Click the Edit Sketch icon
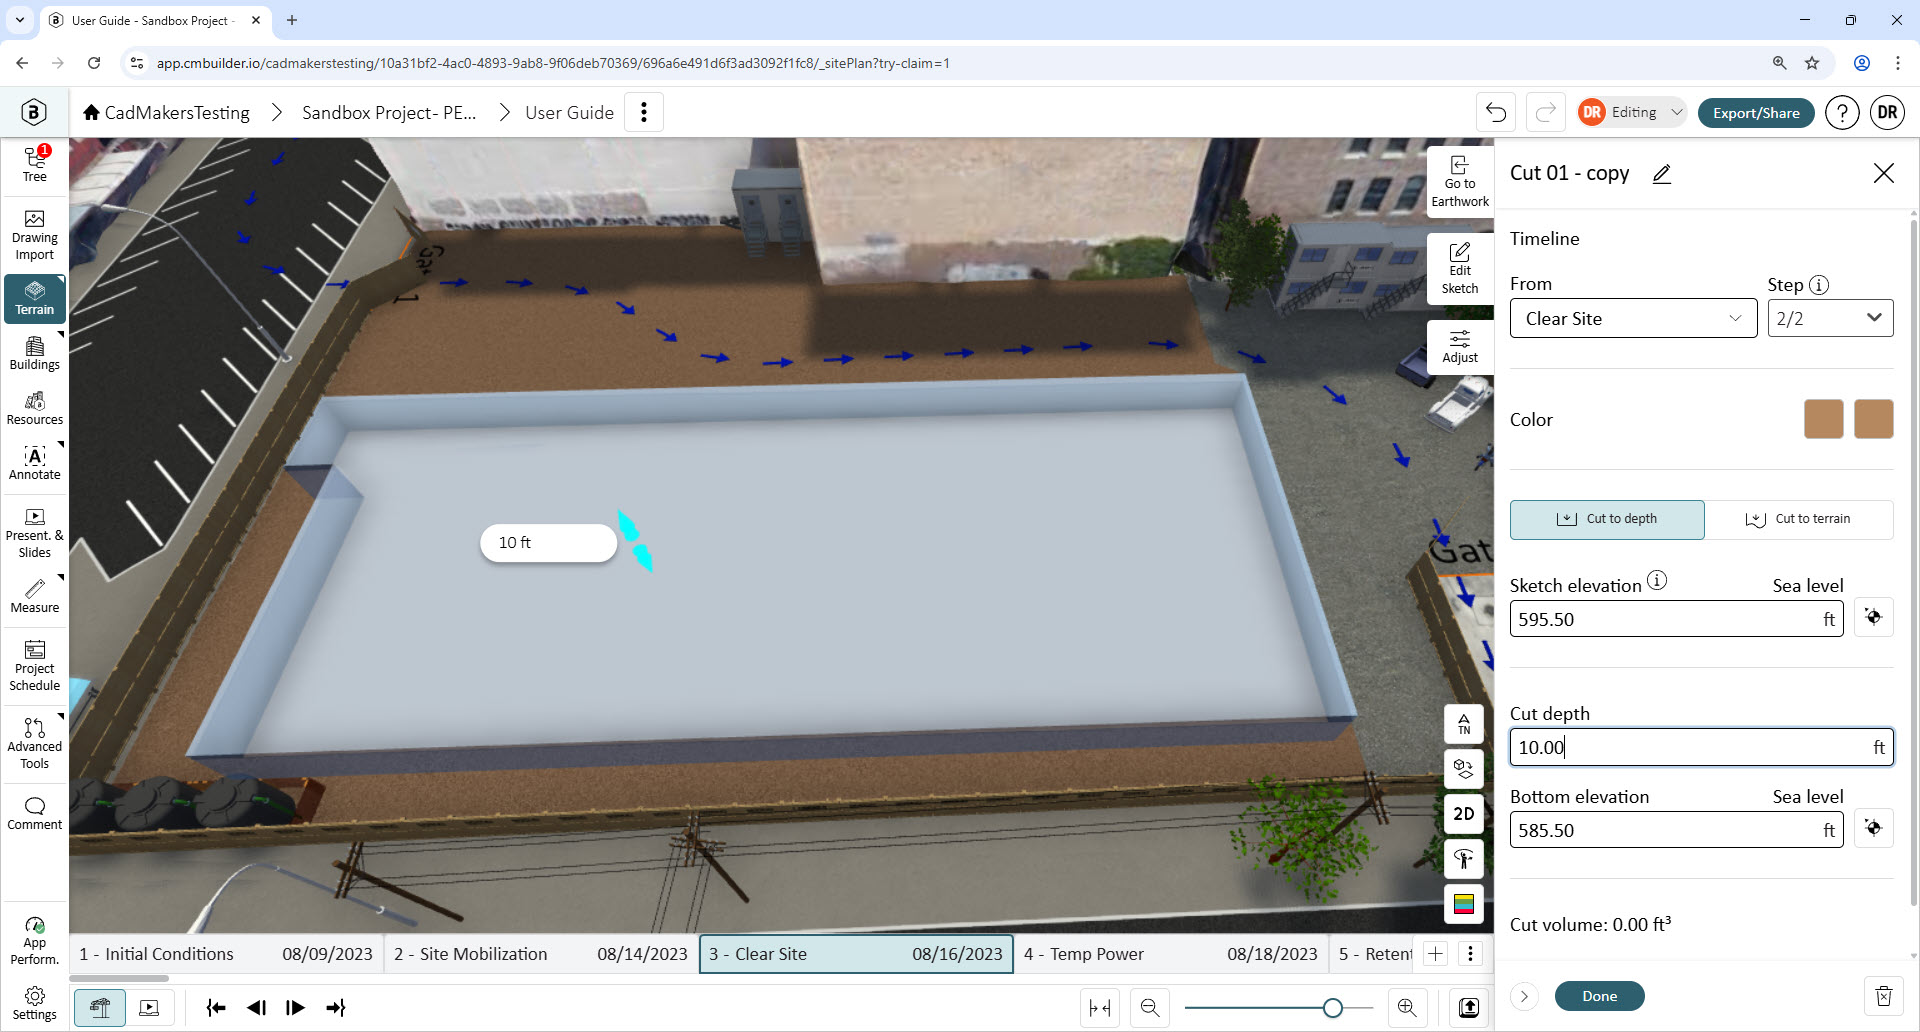Screen dimensions: 1920x1032 click(x=1460, y=269)
